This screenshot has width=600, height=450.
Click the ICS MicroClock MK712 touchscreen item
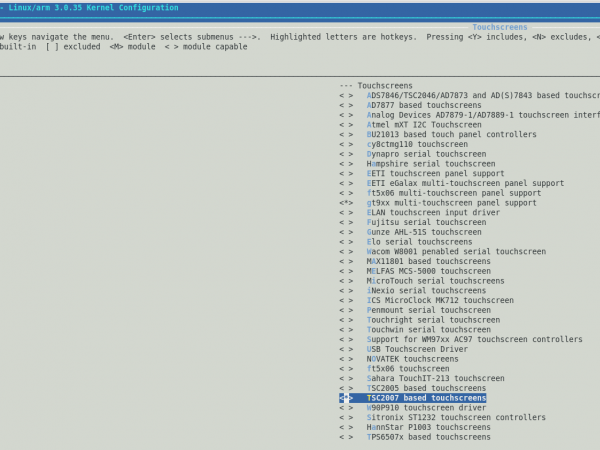tap(440, 300)
